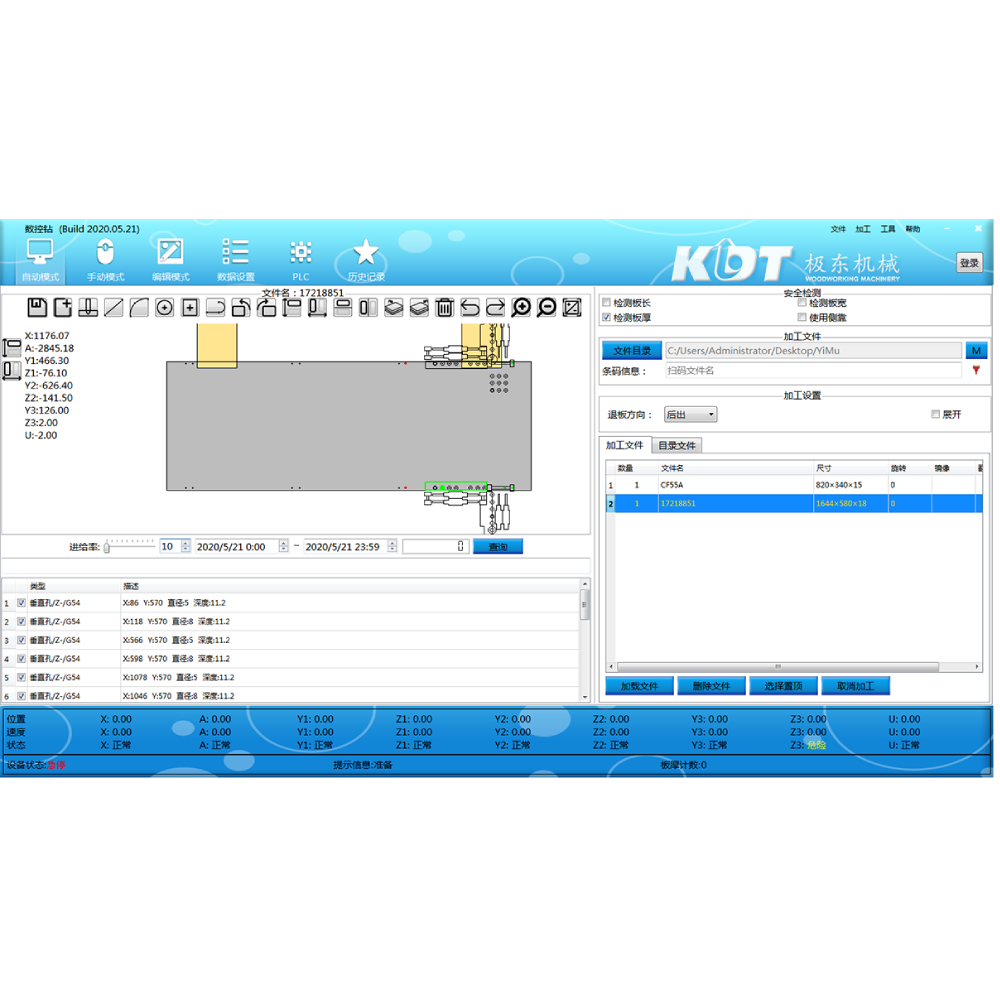The height and width of the screenshot is (1000, 1000).
Task: Click the zoom out magnifier icon
Action: [x=546, y=307]
